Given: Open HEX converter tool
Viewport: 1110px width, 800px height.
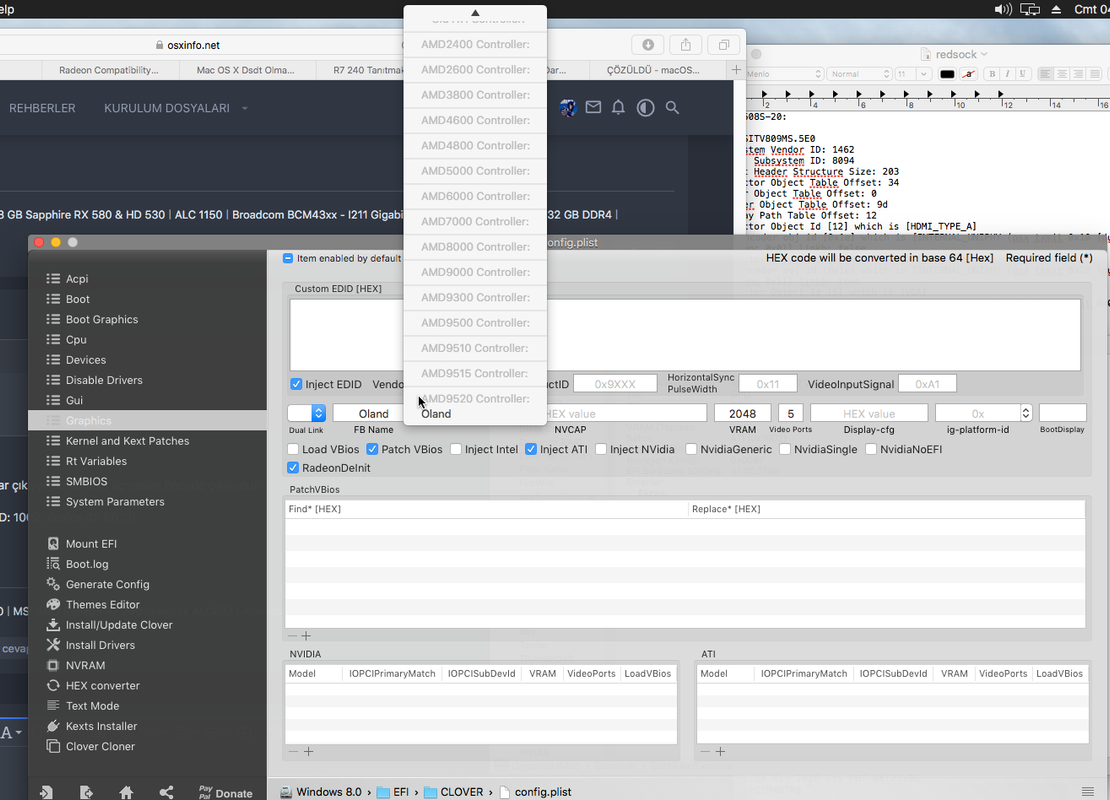Looking at the screenshot, I should tap(103, 685).
